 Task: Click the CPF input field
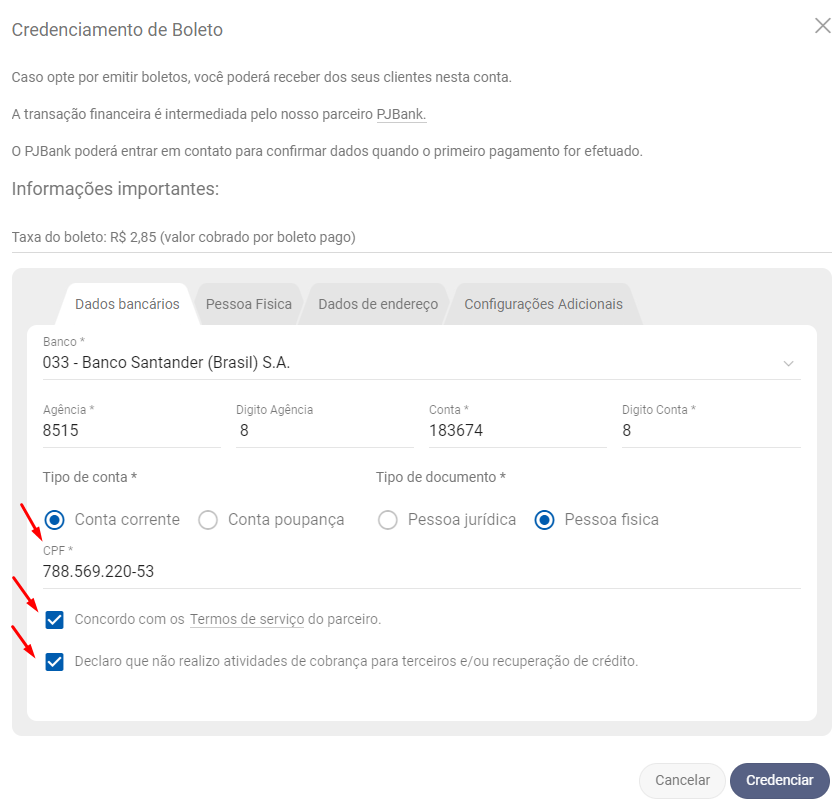(x=420, y=572)
